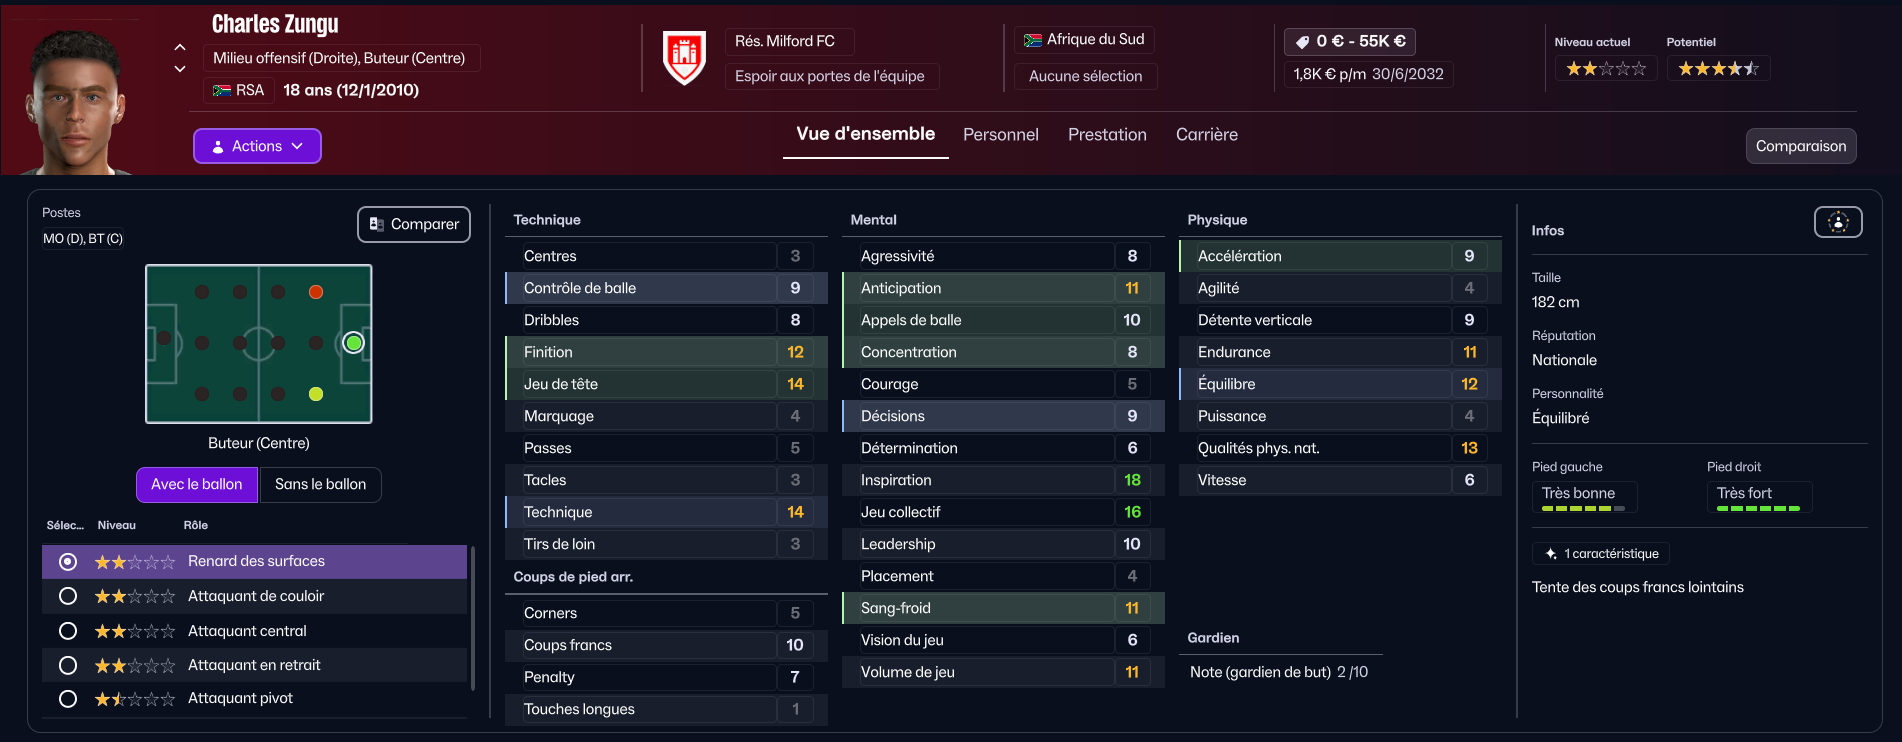Click Charles Zungu's face portrait

pyautogui.click(x=77, y=100)
